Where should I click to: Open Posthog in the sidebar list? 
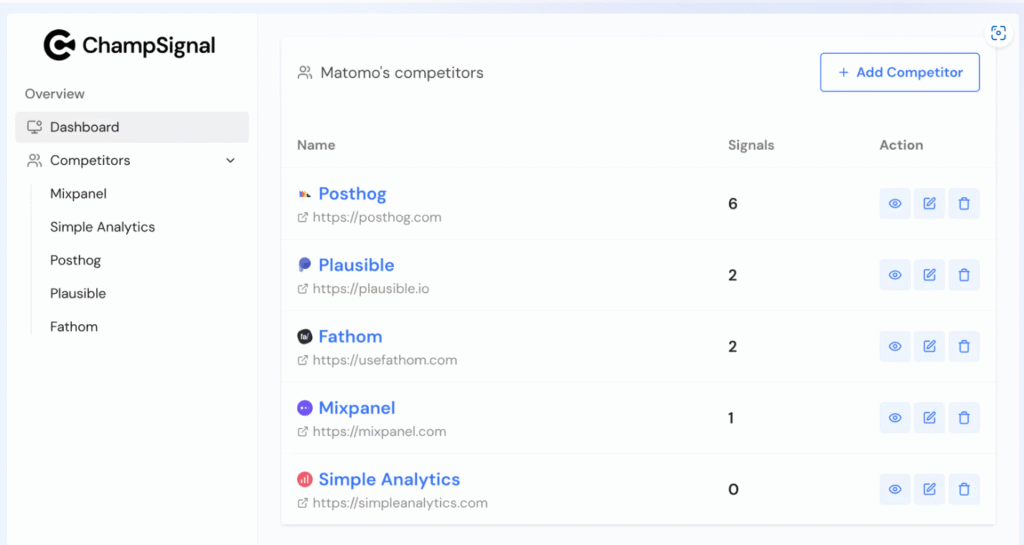[75, 260]
